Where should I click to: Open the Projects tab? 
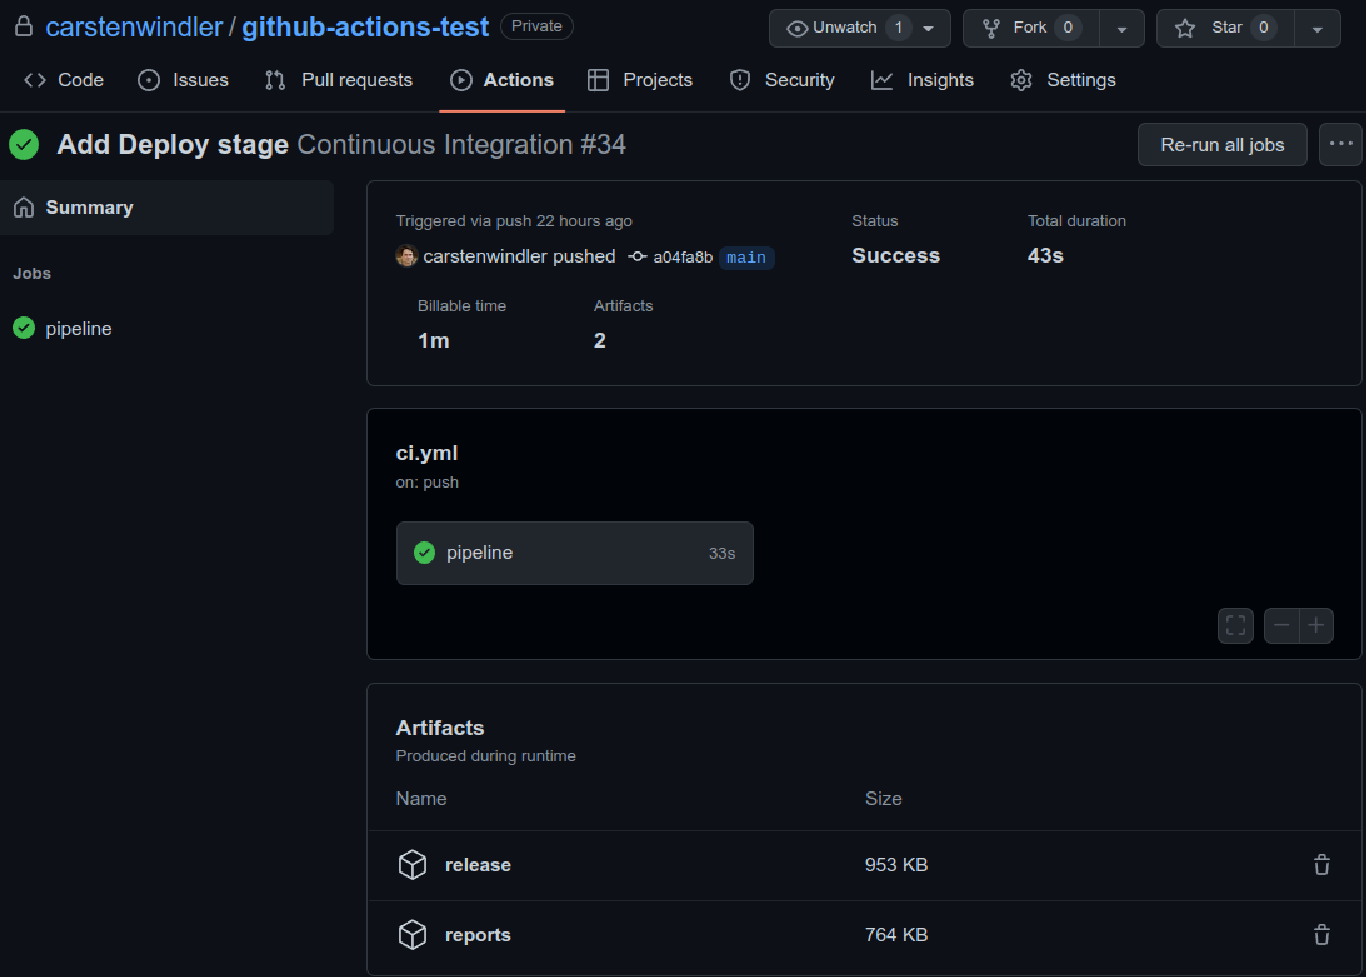(640, 80)
